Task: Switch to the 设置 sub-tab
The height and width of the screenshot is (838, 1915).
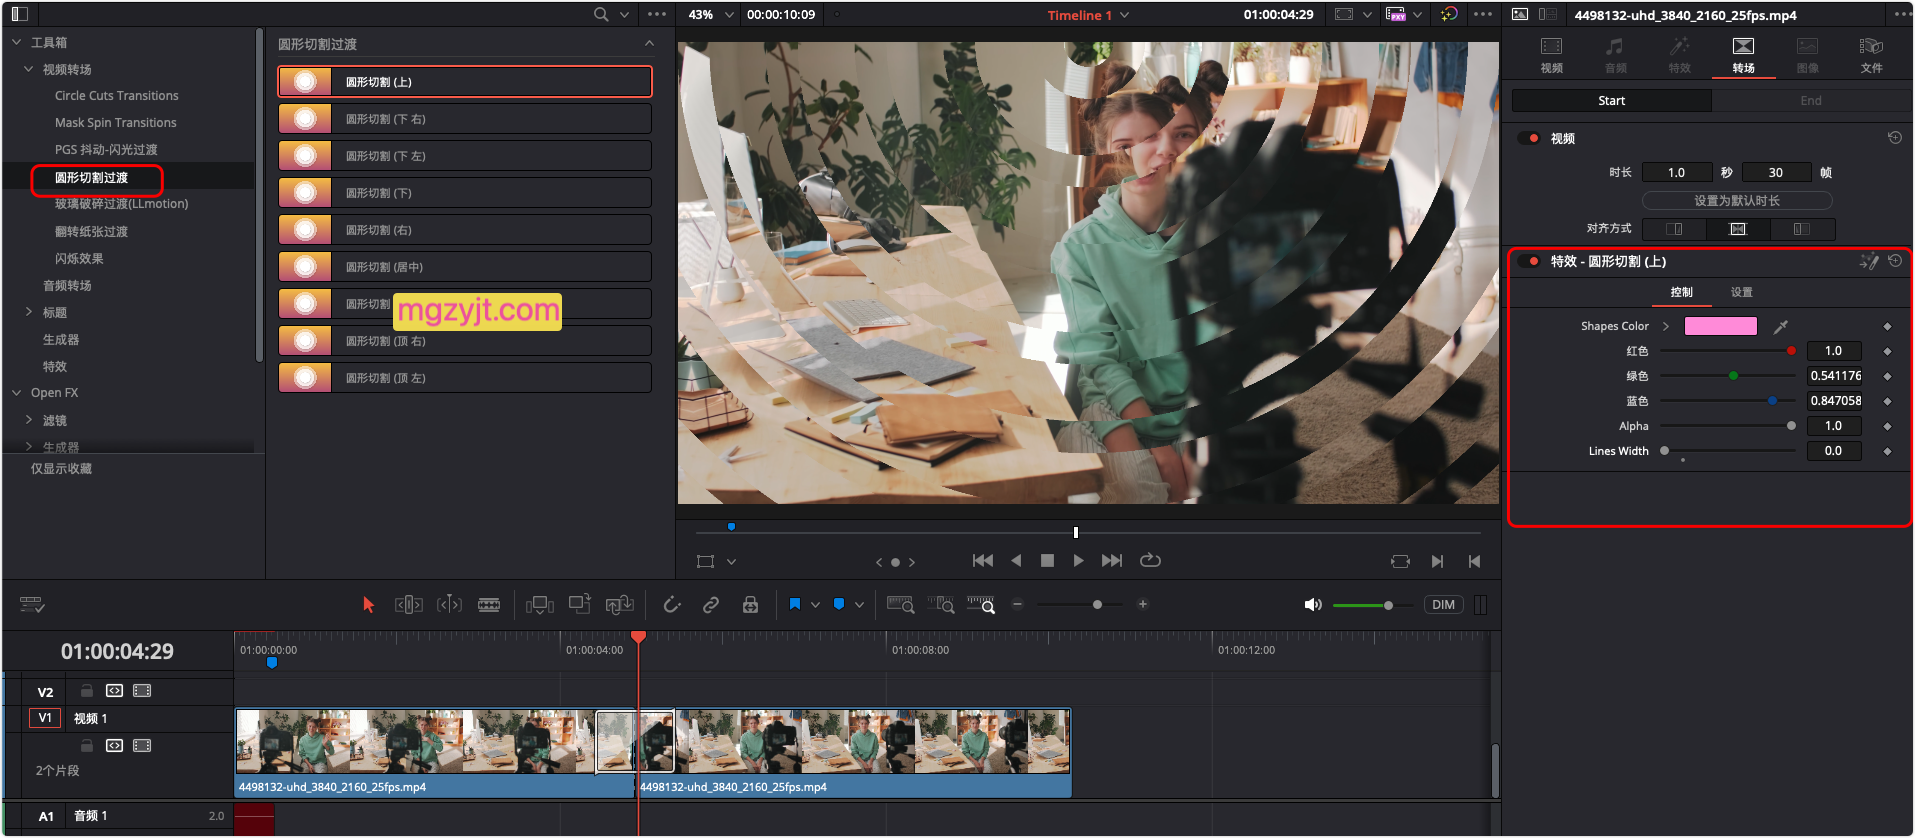Action: point(1742,292)
